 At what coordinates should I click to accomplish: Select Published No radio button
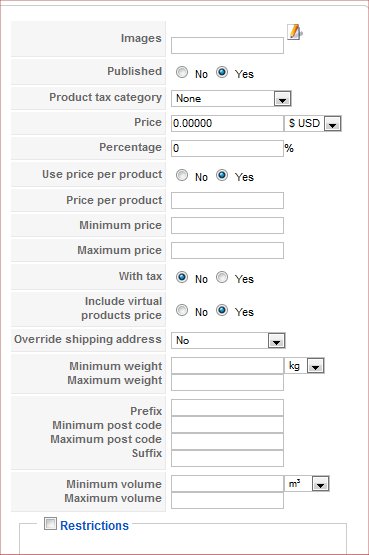(x=182, y=73)
